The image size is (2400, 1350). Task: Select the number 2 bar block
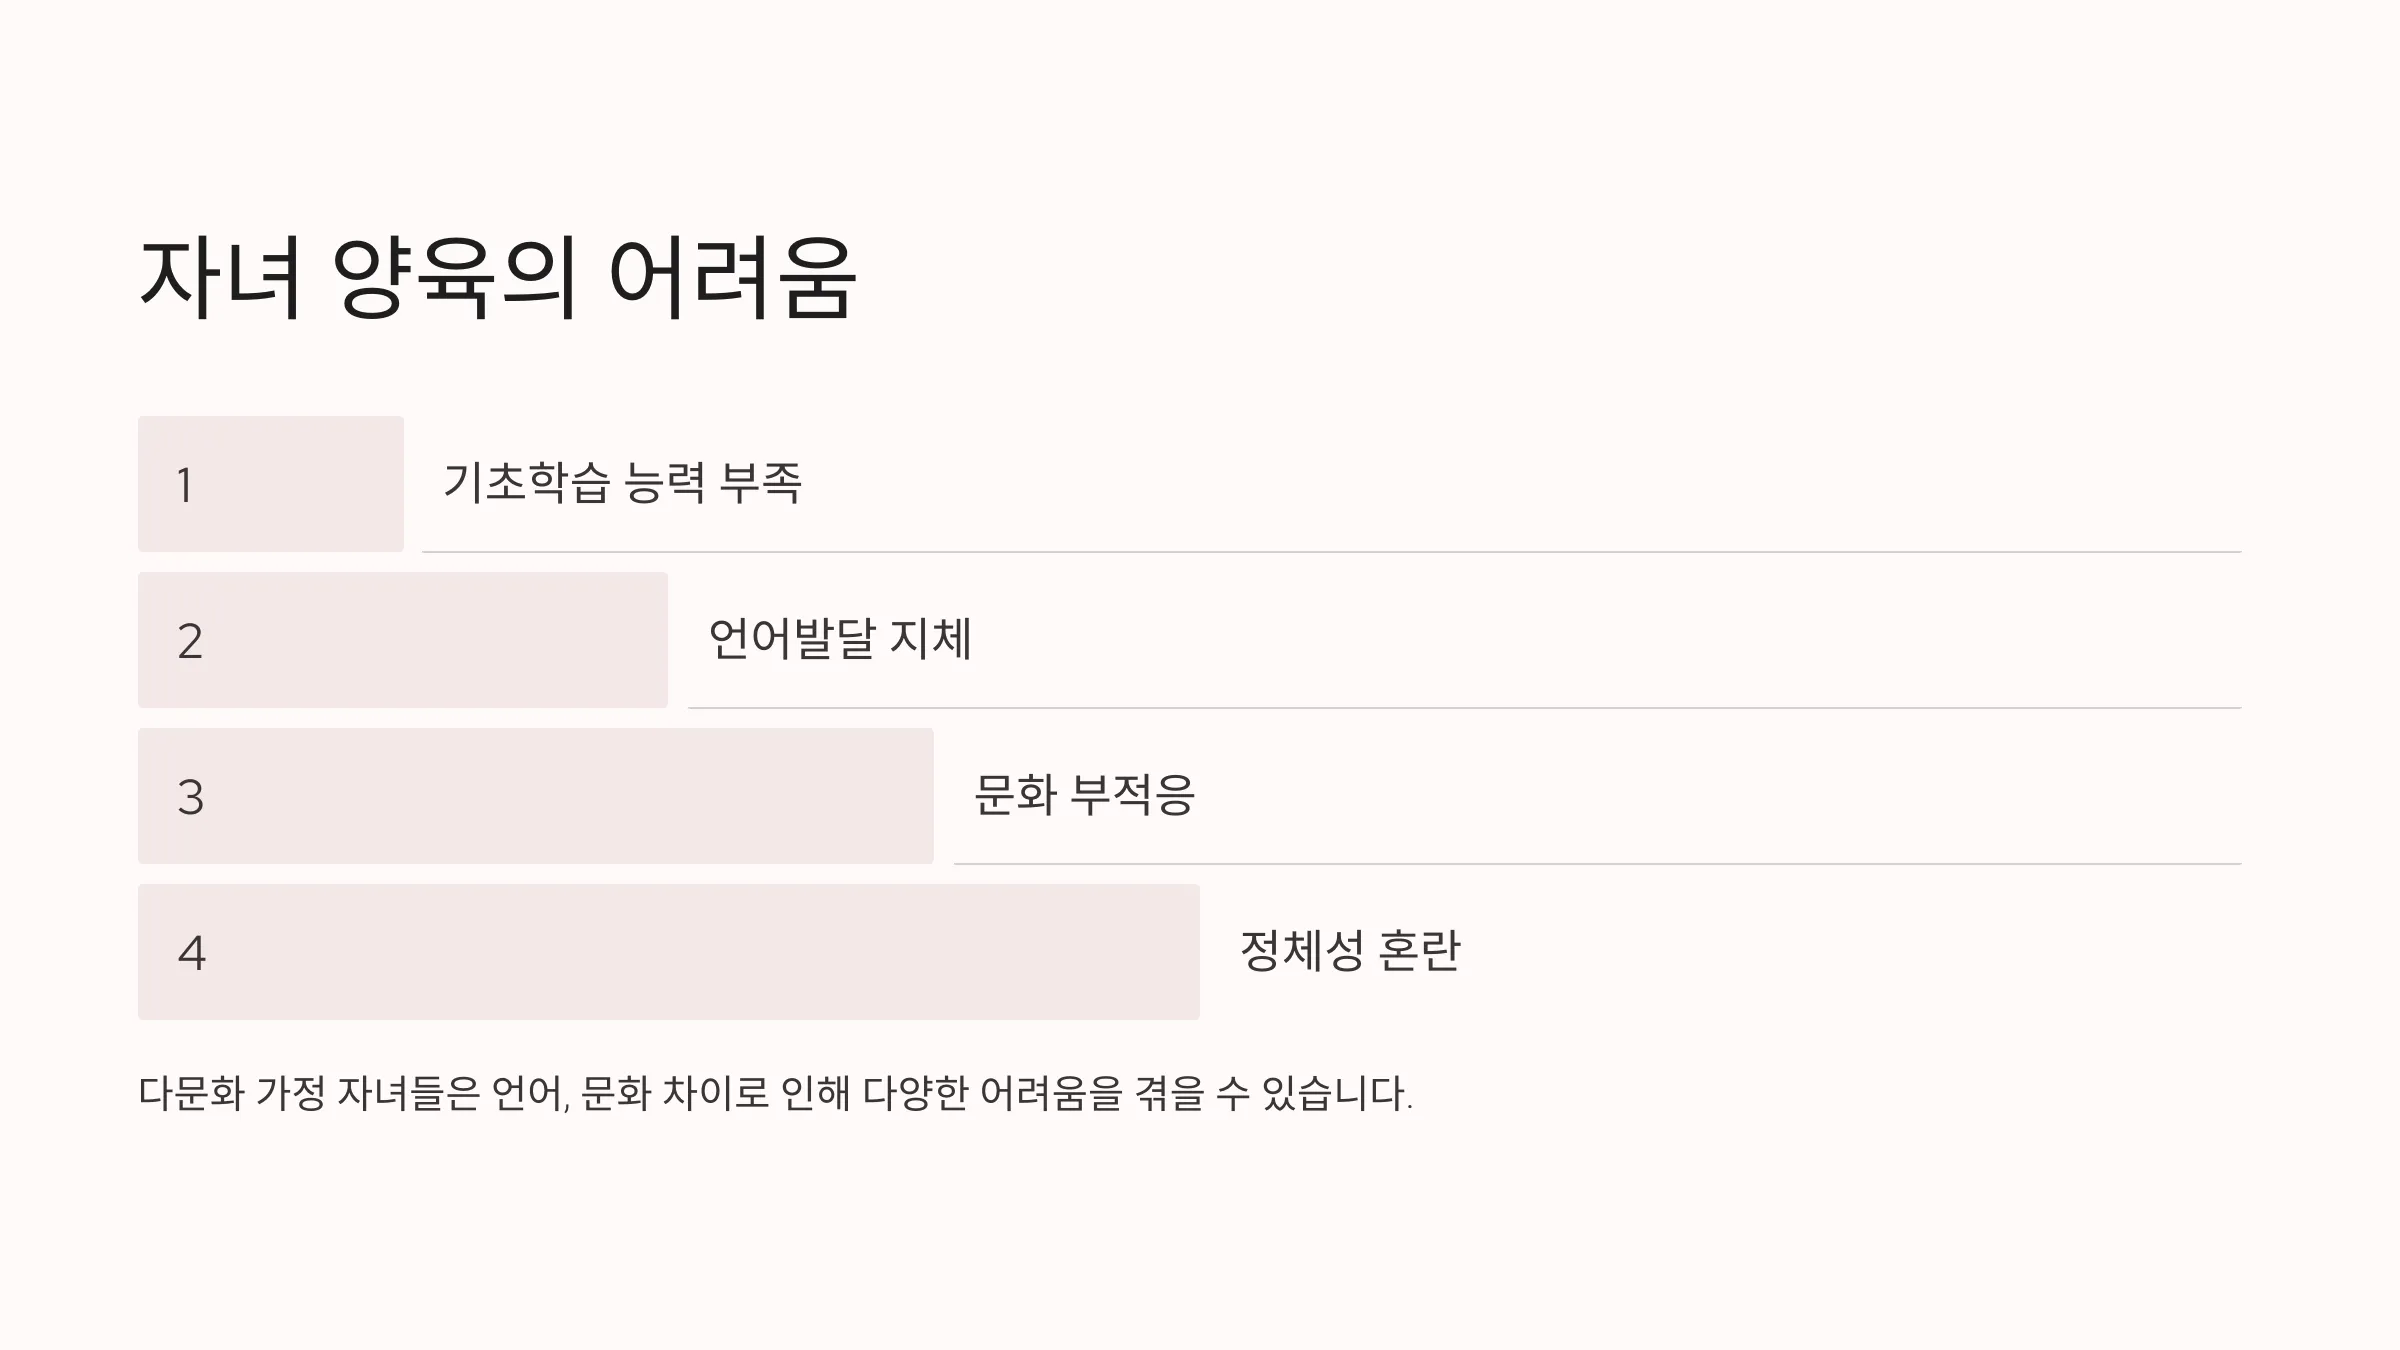click(403, 640)
